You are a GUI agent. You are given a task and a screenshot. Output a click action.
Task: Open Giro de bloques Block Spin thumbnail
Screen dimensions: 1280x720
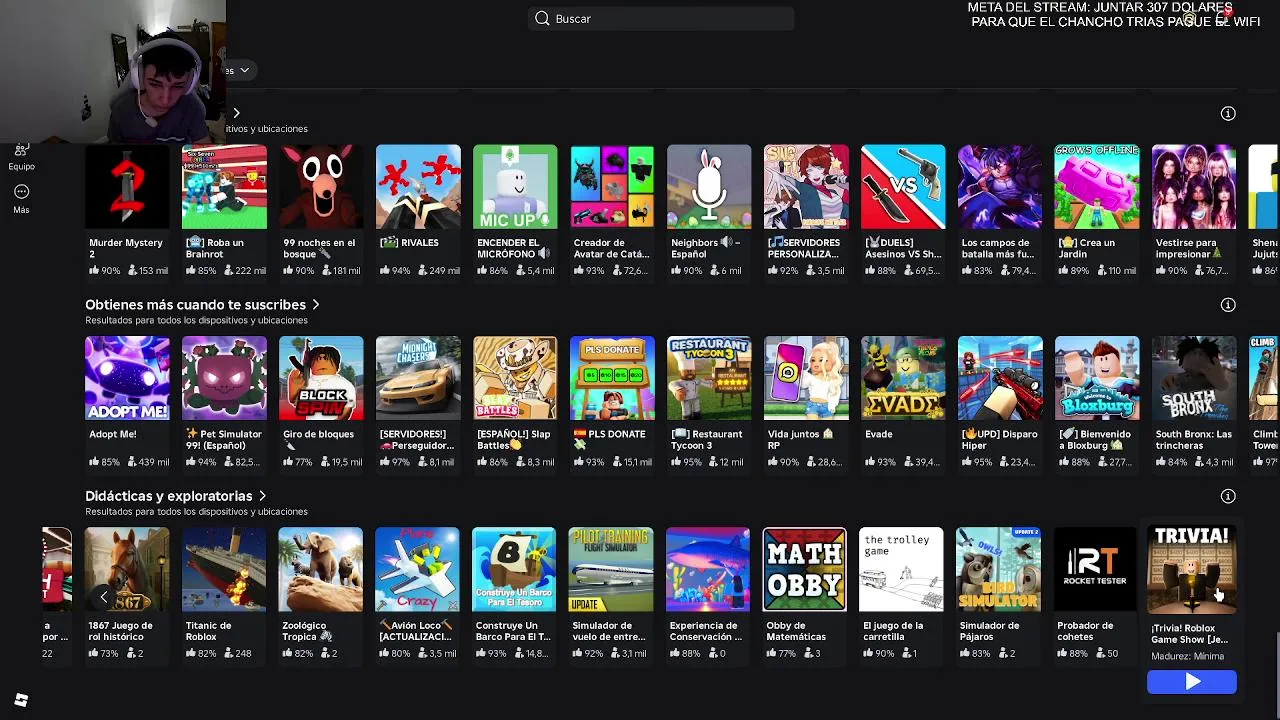321,378
